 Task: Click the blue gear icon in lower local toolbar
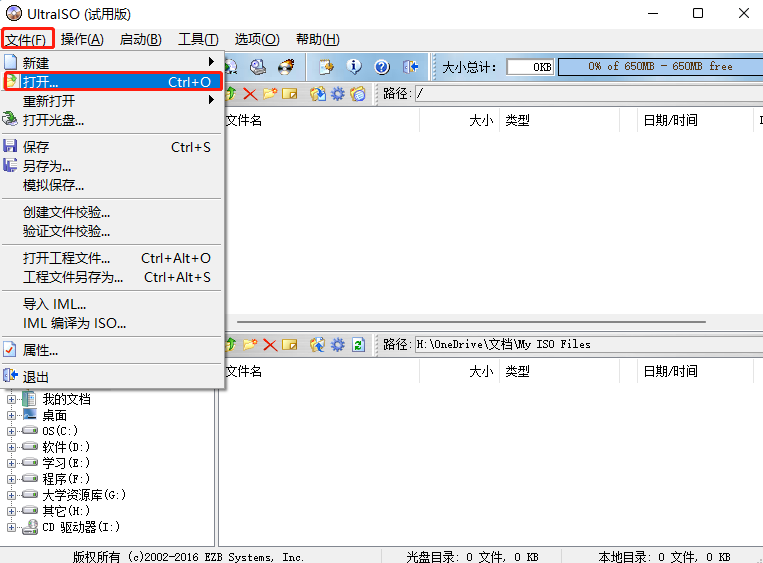[338, 345]
